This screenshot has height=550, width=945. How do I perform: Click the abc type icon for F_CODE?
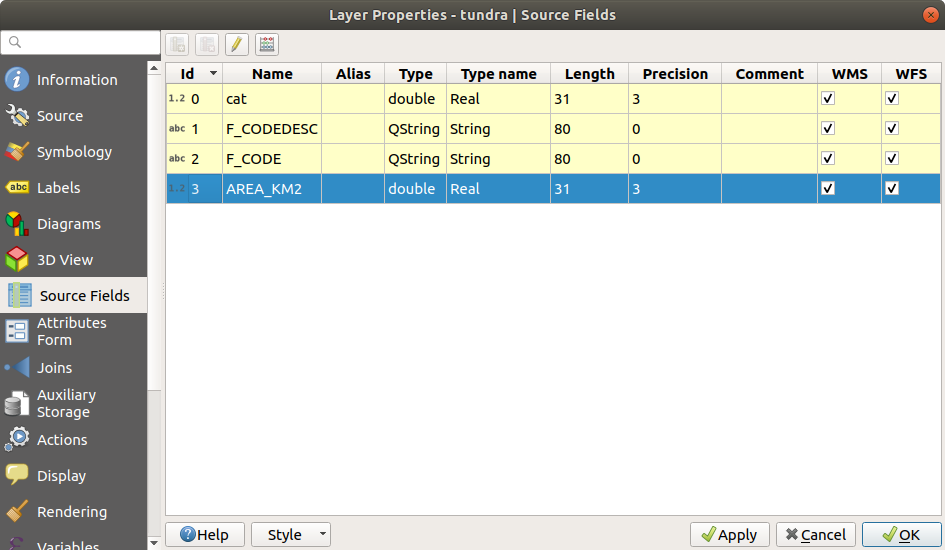[177, 158]
